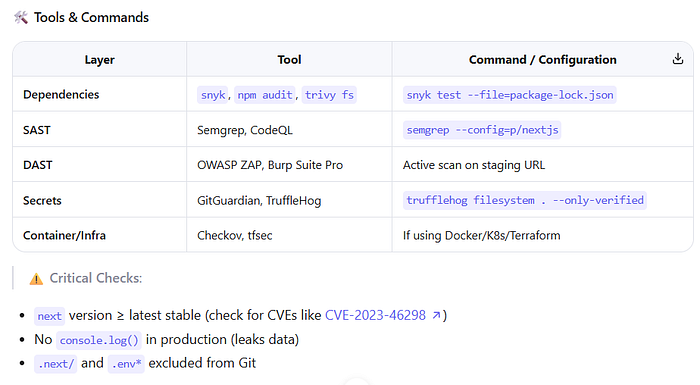Viewport: 700px width, 385px height.
Task: Click the external link arrow after CVE-2023-46298
Action: click(436, 315)
